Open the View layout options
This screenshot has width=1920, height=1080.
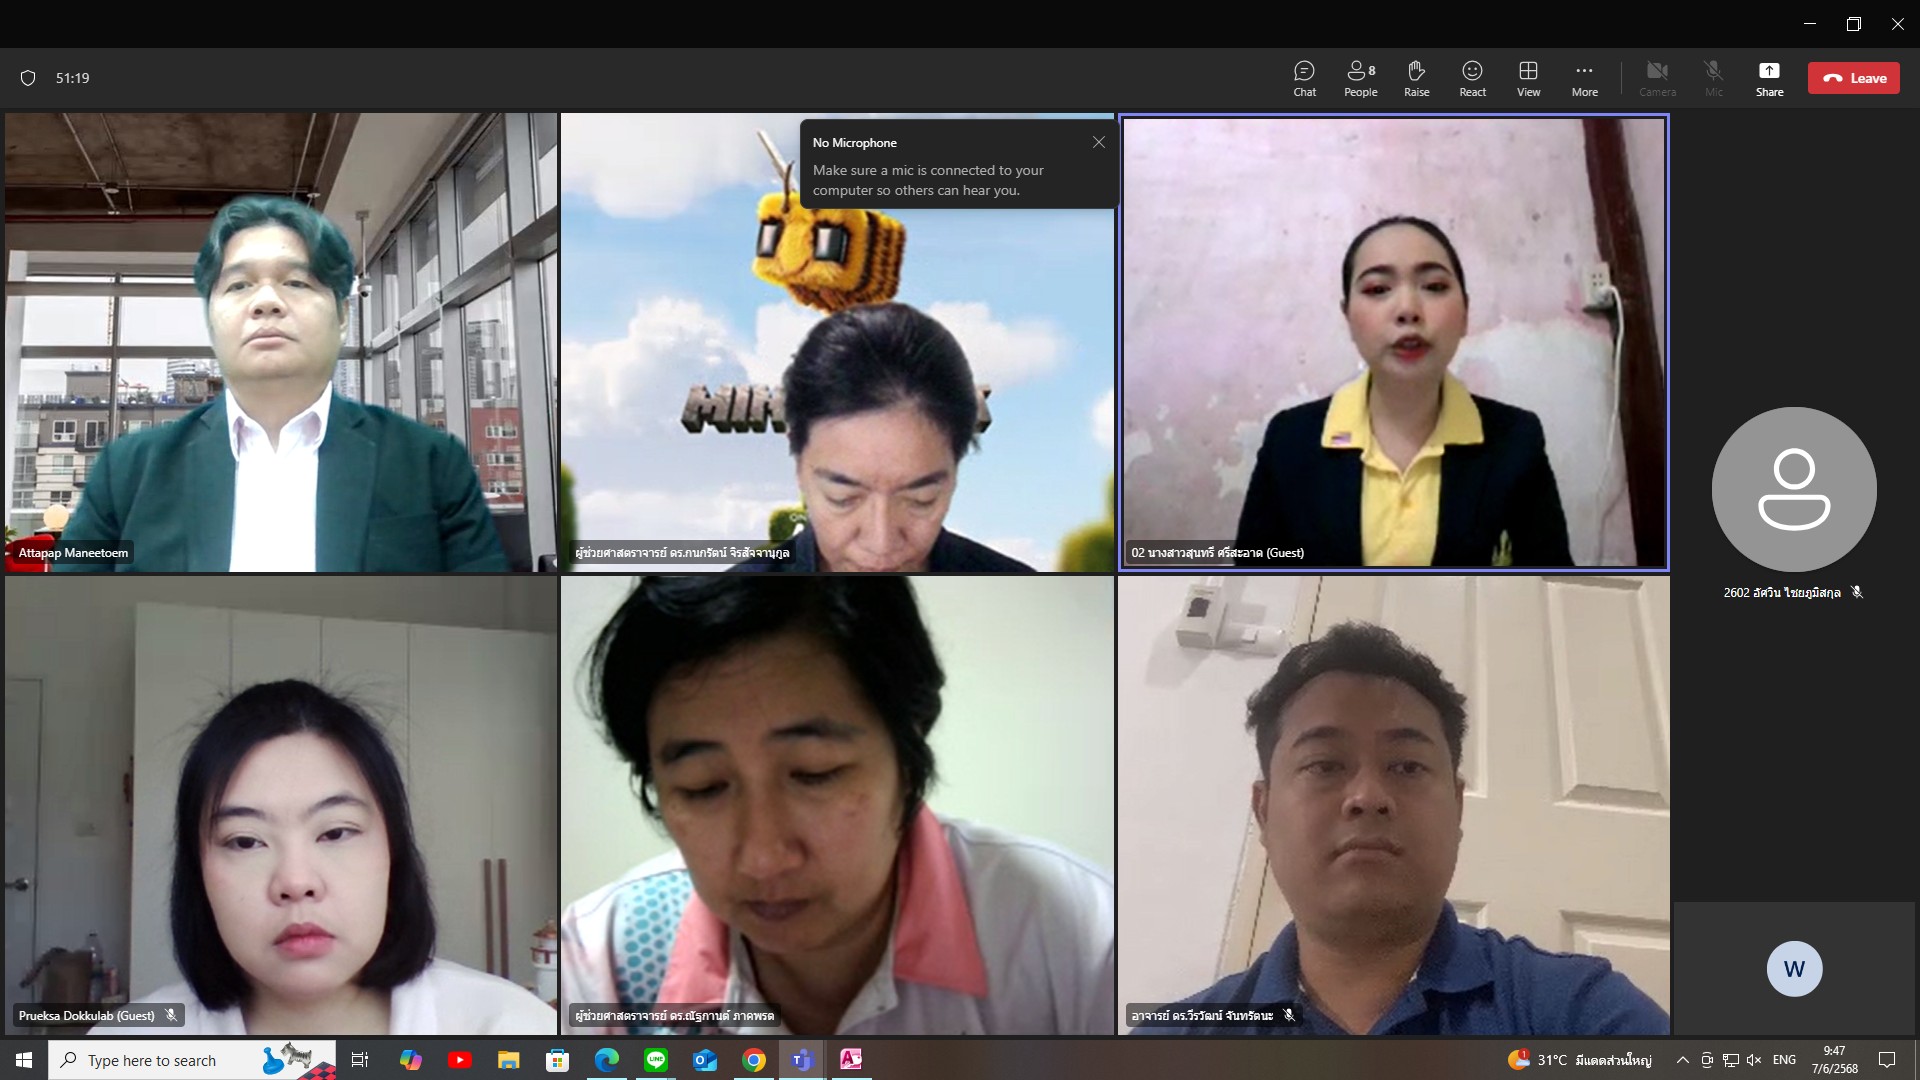pos(1528,78)
